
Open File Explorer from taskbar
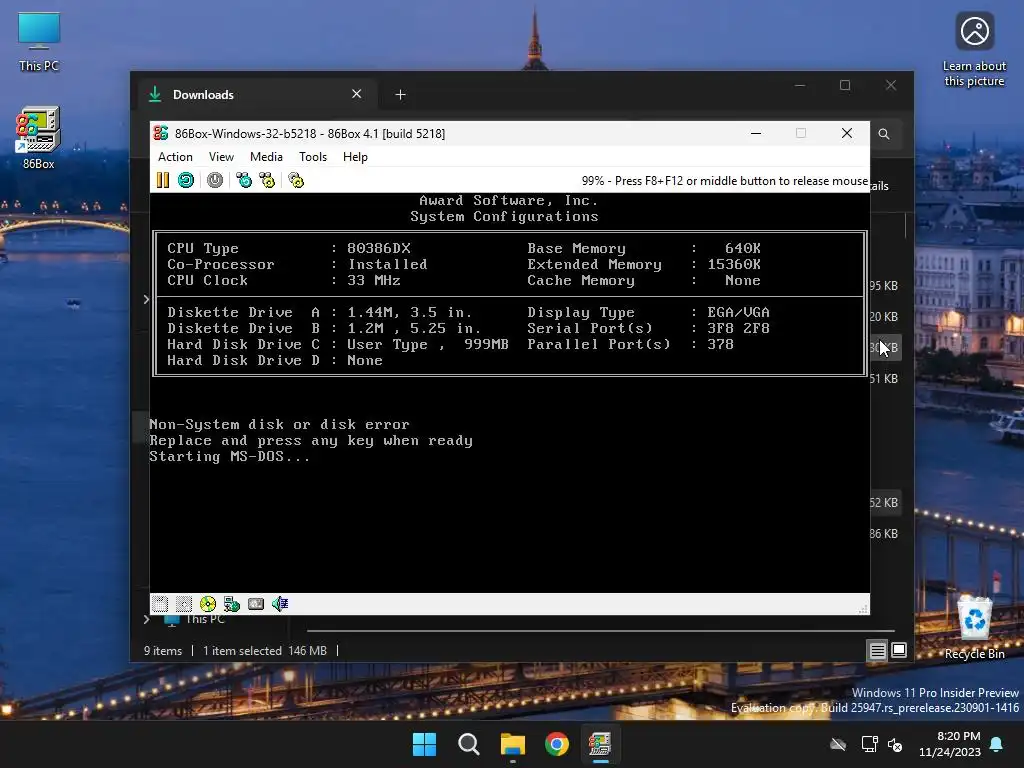[513, 744]
